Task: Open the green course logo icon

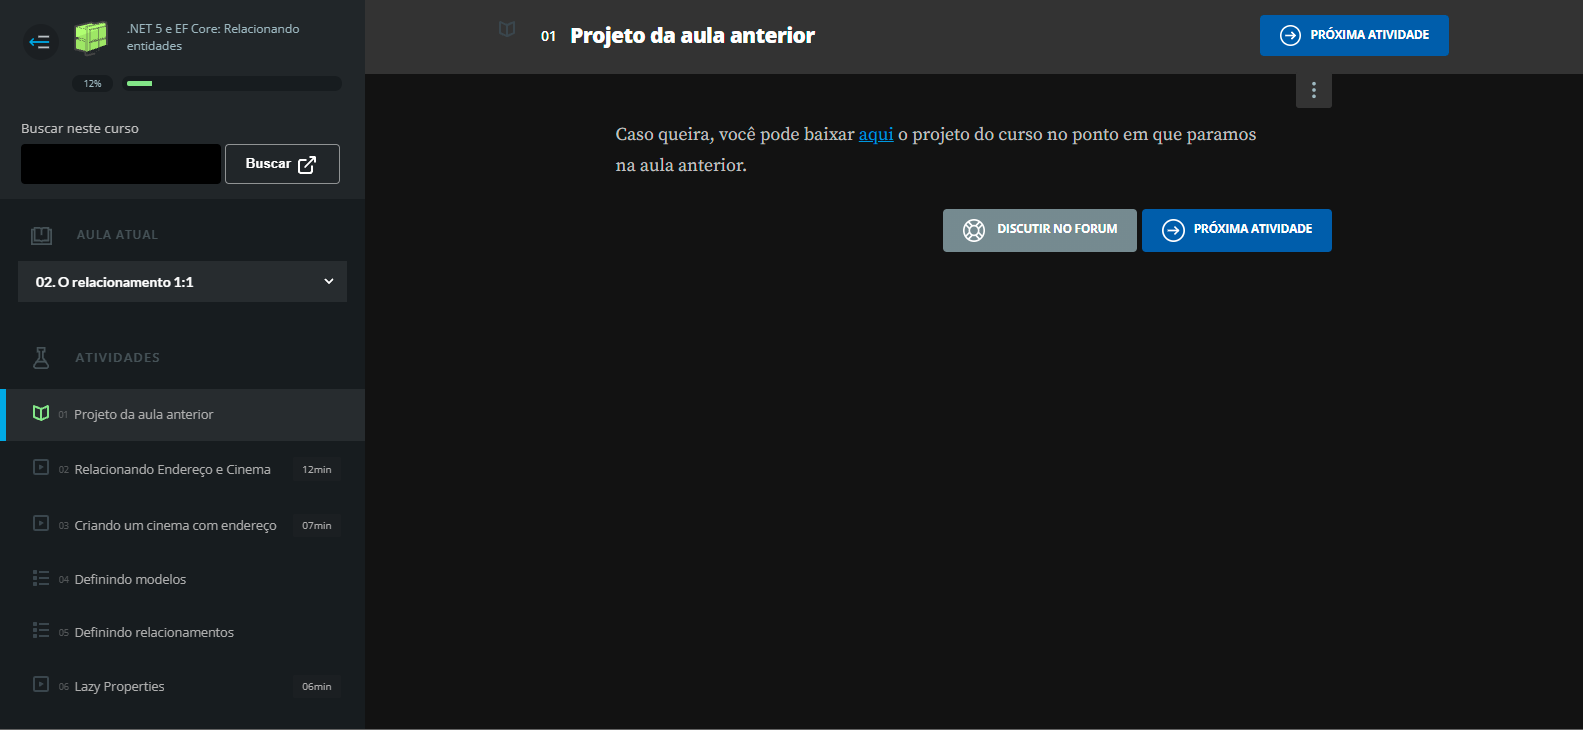Action: pos(91,37)
